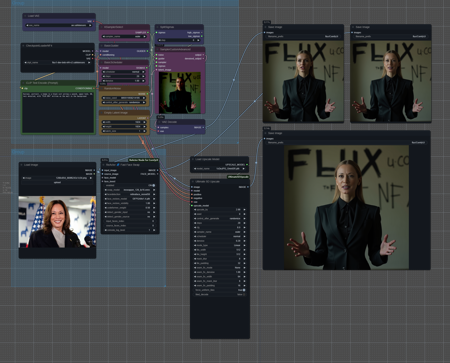Collapse the CLIP Text Encode (Prompt) node
The image size is (450, 363).
coord(23,83)
